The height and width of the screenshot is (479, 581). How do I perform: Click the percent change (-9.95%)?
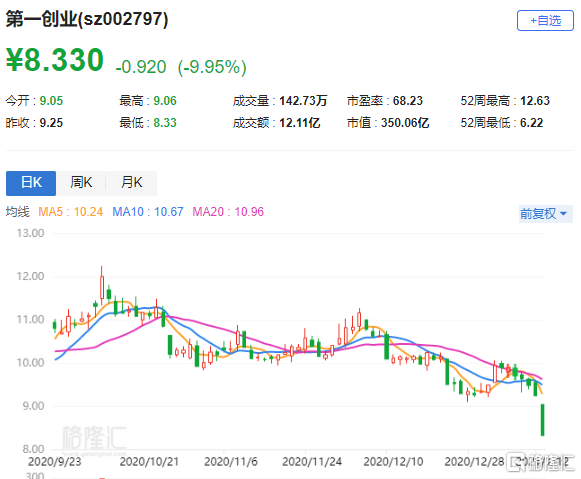(212, 67)
